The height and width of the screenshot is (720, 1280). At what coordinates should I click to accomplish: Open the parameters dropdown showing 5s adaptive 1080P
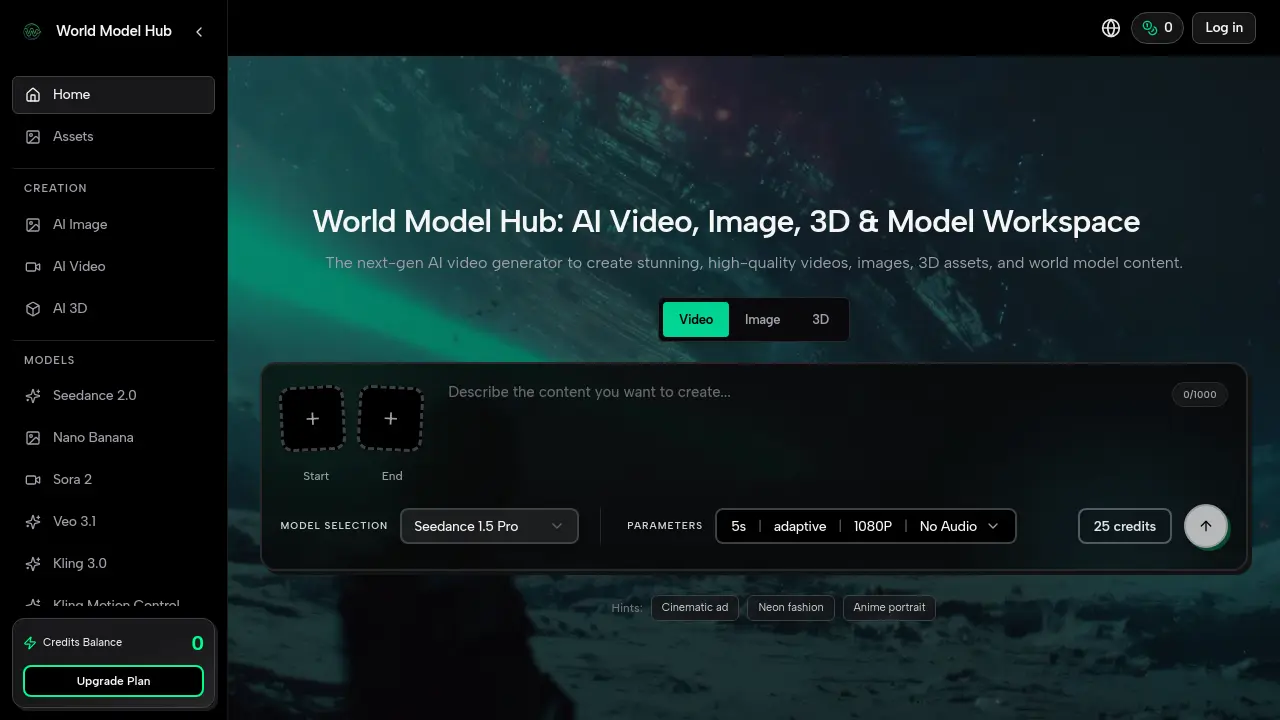866,526
